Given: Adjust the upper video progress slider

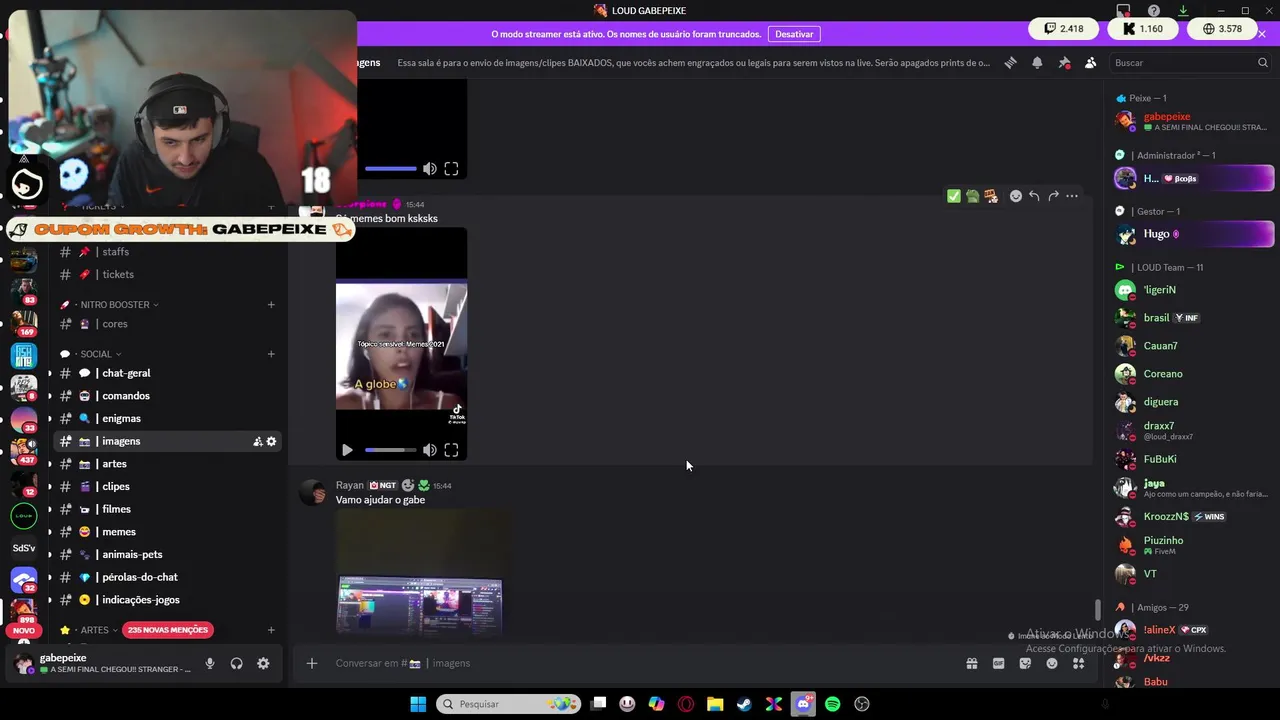Looking at the screenshot, I should click(390, 169).
